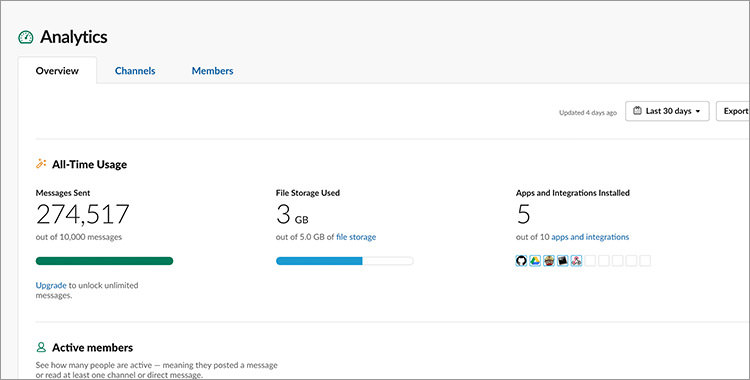Click the Export button
Screen dimensions: 750x380
pyautogui.click(x=733, y=111)
